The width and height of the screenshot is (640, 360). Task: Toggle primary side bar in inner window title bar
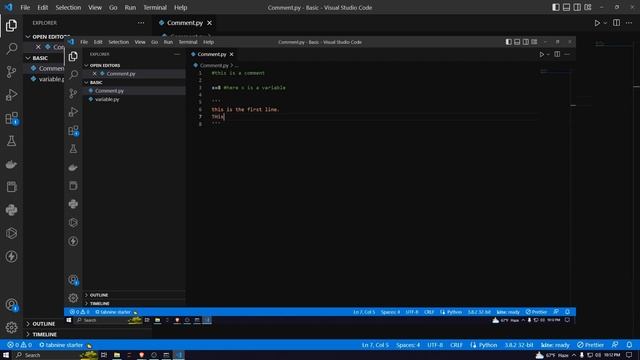pyautogui.click(x=509, y=42)
